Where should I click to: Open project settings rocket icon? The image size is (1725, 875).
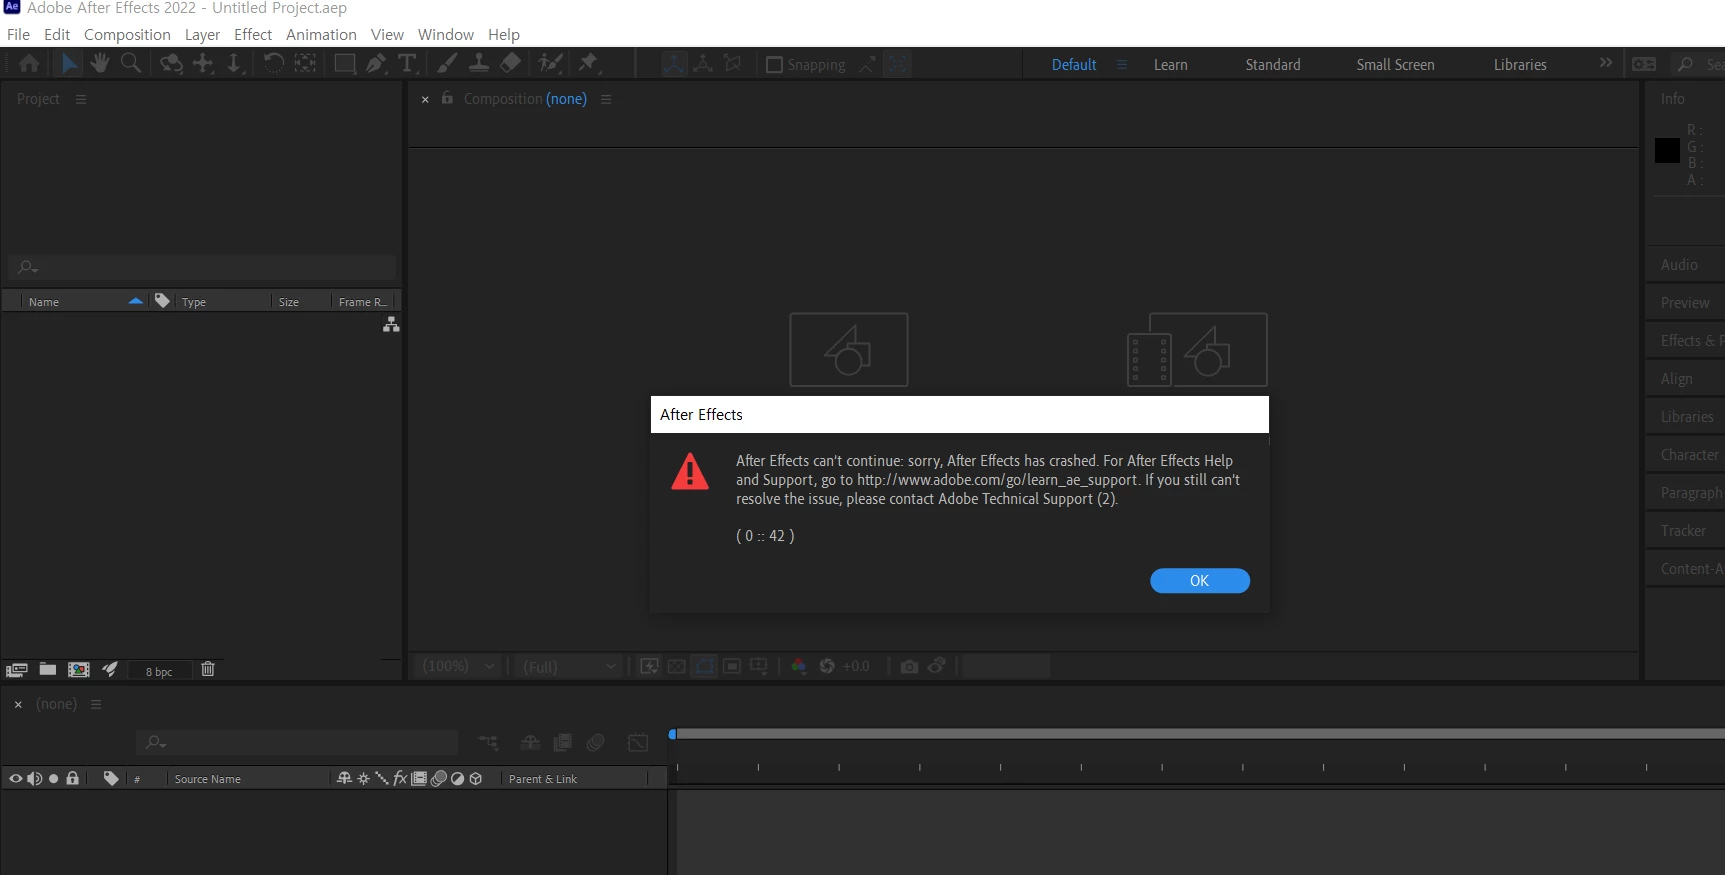110,669
